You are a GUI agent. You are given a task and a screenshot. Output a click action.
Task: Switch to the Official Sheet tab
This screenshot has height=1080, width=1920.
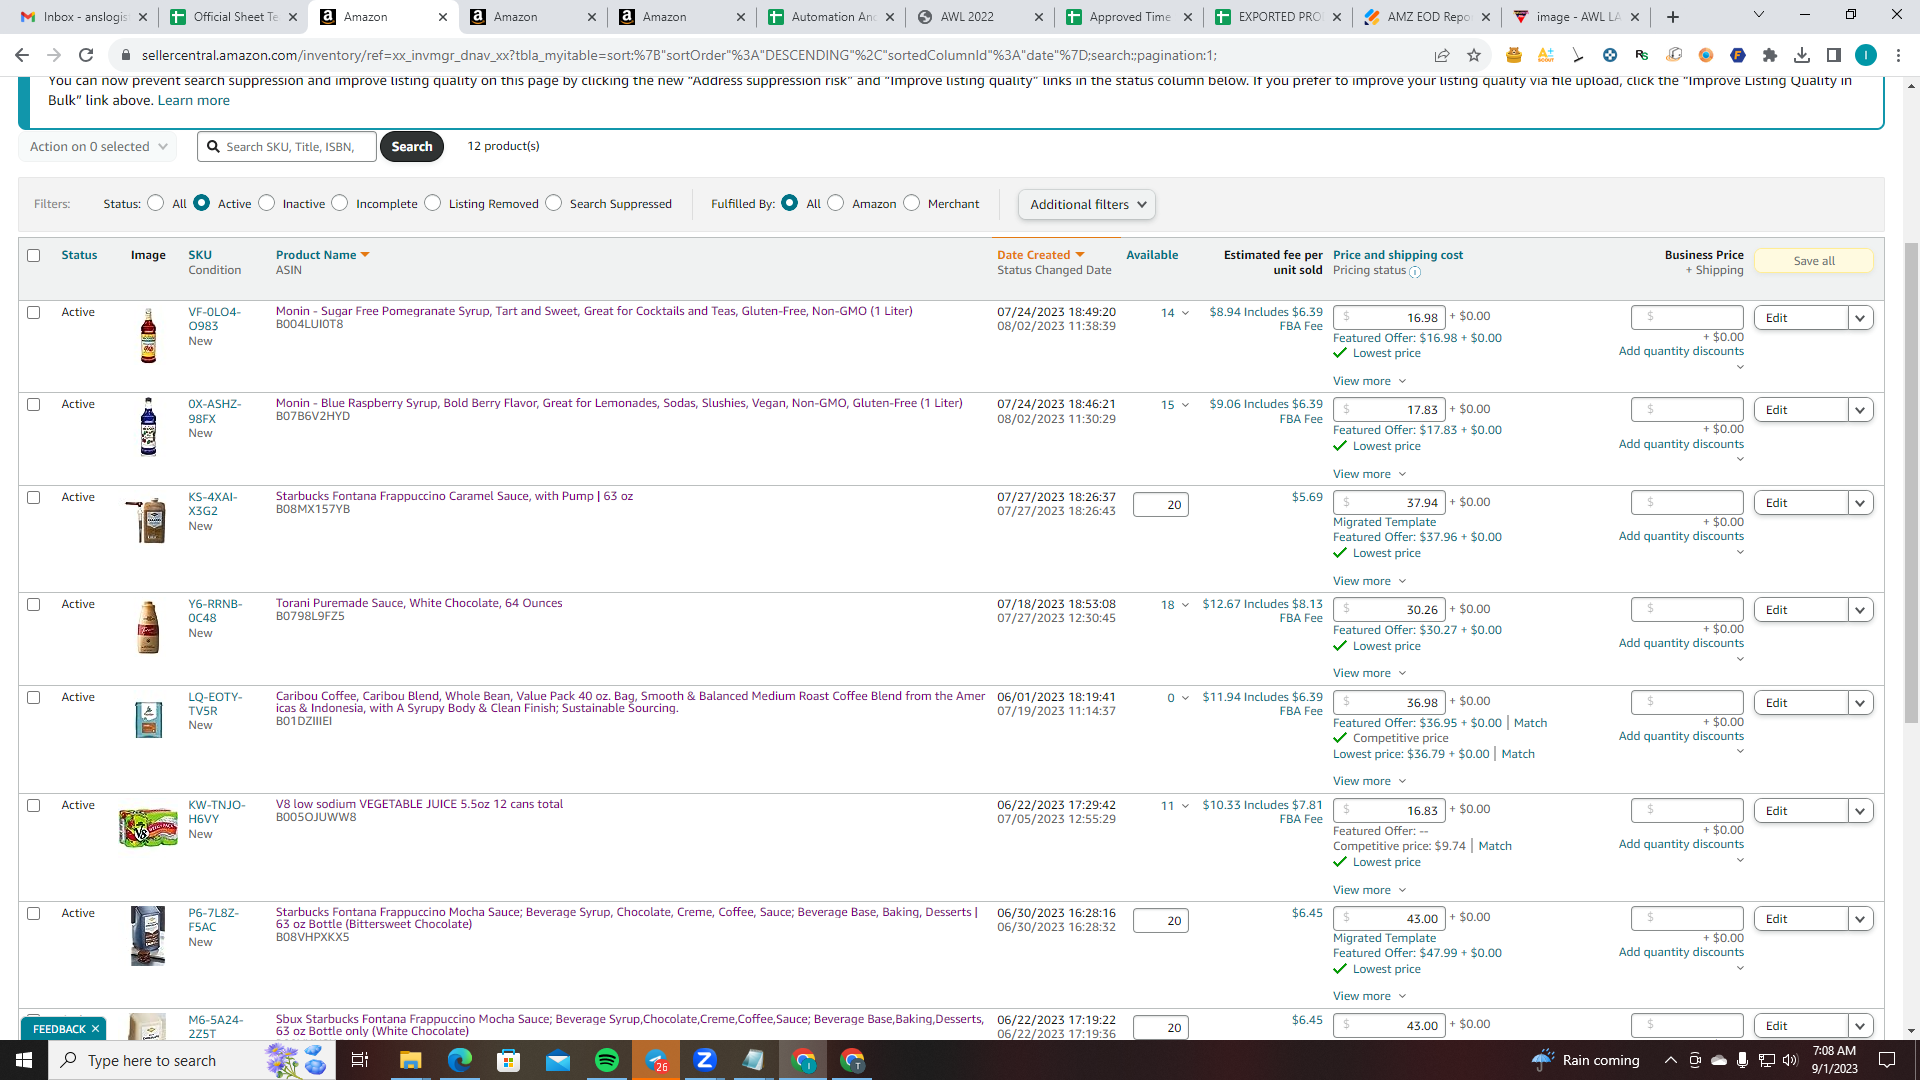[x=234, y=17]
